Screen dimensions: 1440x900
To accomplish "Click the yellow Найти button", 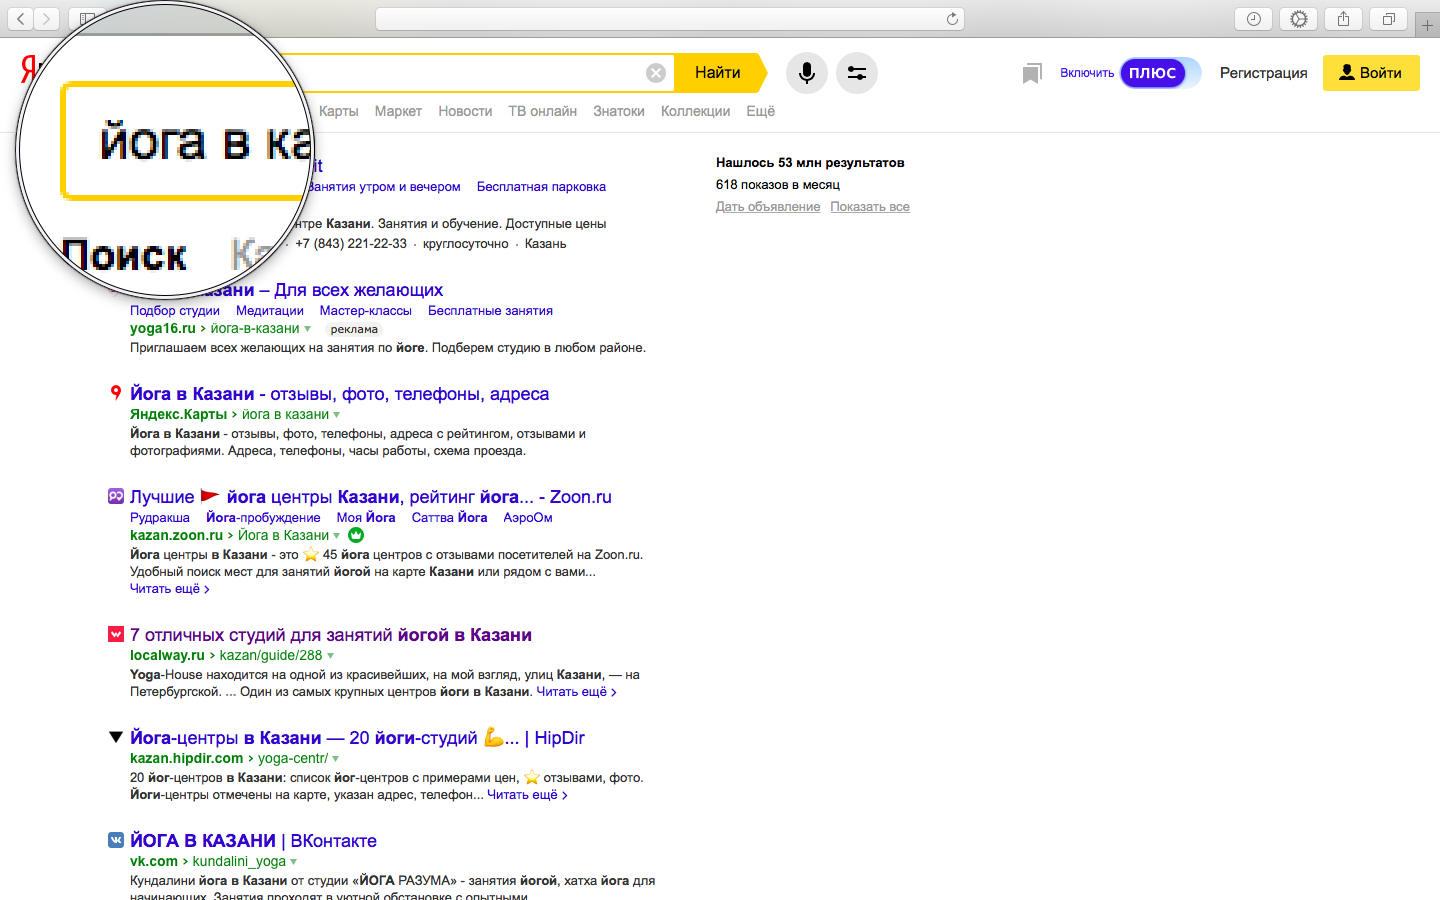I will point(718,73).
